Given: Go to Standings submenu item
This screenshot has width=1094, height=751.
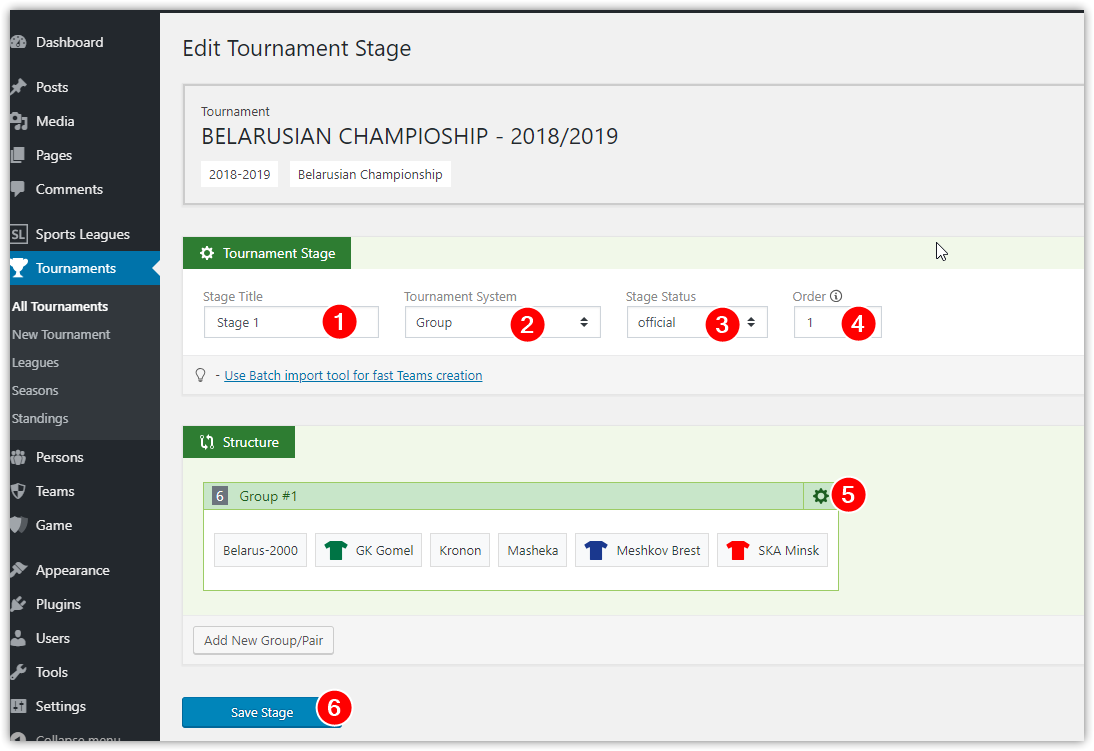Looking at the screenshot, I should click(x=40, y=418).
